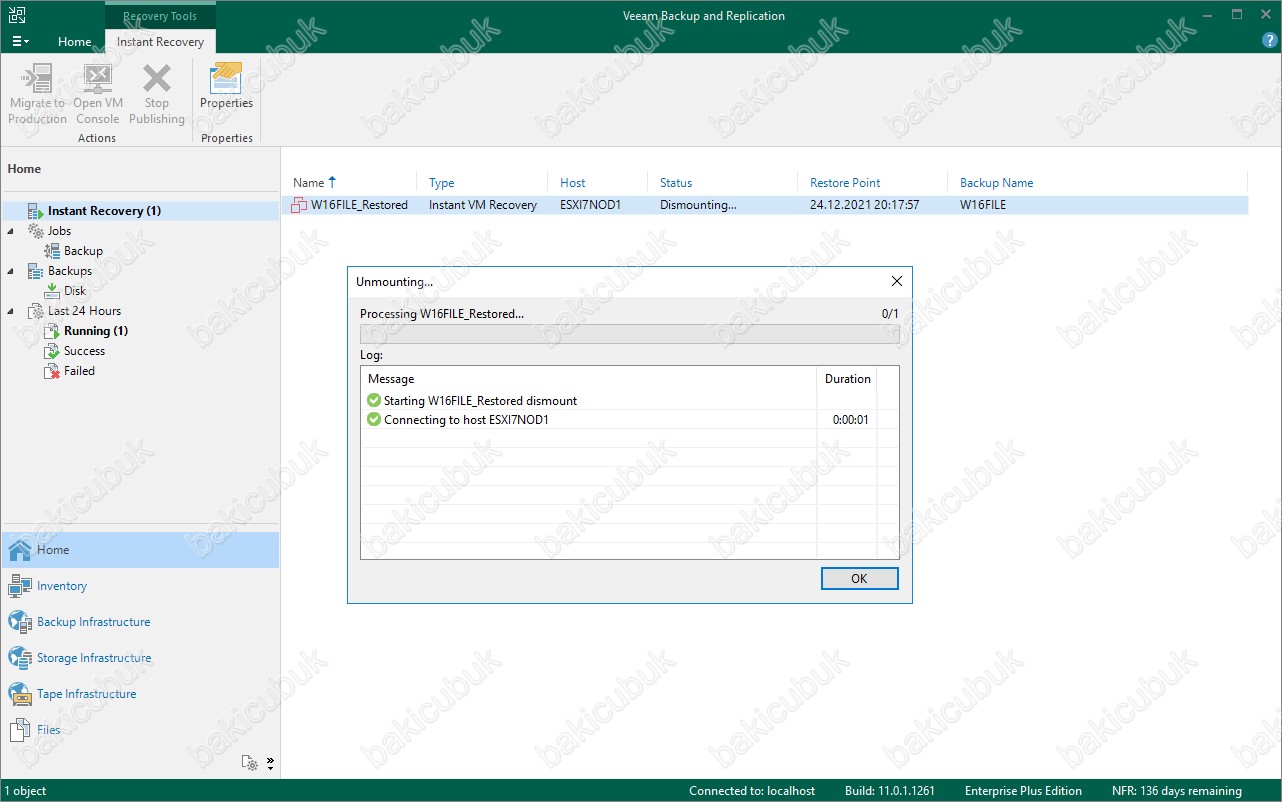Click the Storage Infrastructure view icon
Image resolution: width=1282 pixels, height=802 pixels.
tap(20, 658)
